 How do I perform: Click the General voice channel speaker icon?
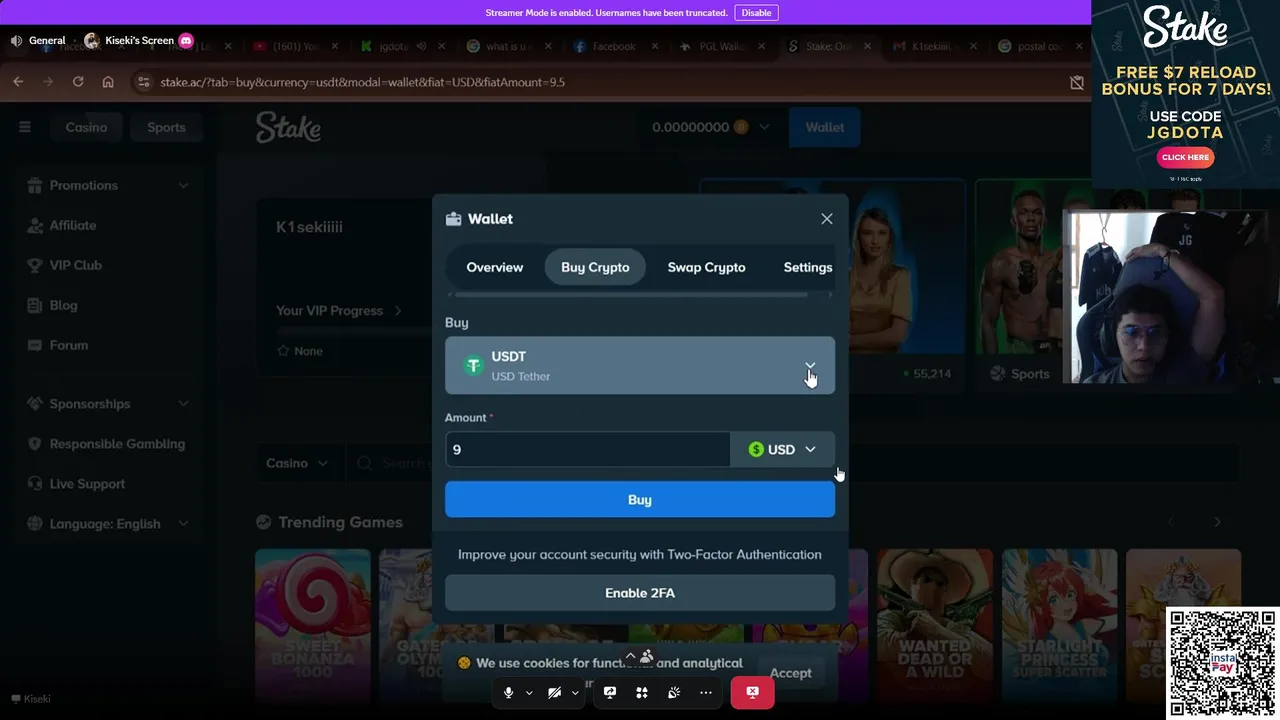tap(16, 41)
